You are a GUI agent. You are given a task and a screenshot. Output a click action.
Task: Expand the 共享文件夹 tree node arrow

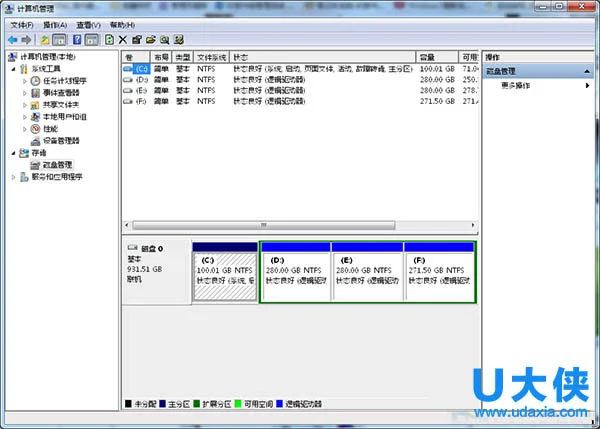click(25, 105)
